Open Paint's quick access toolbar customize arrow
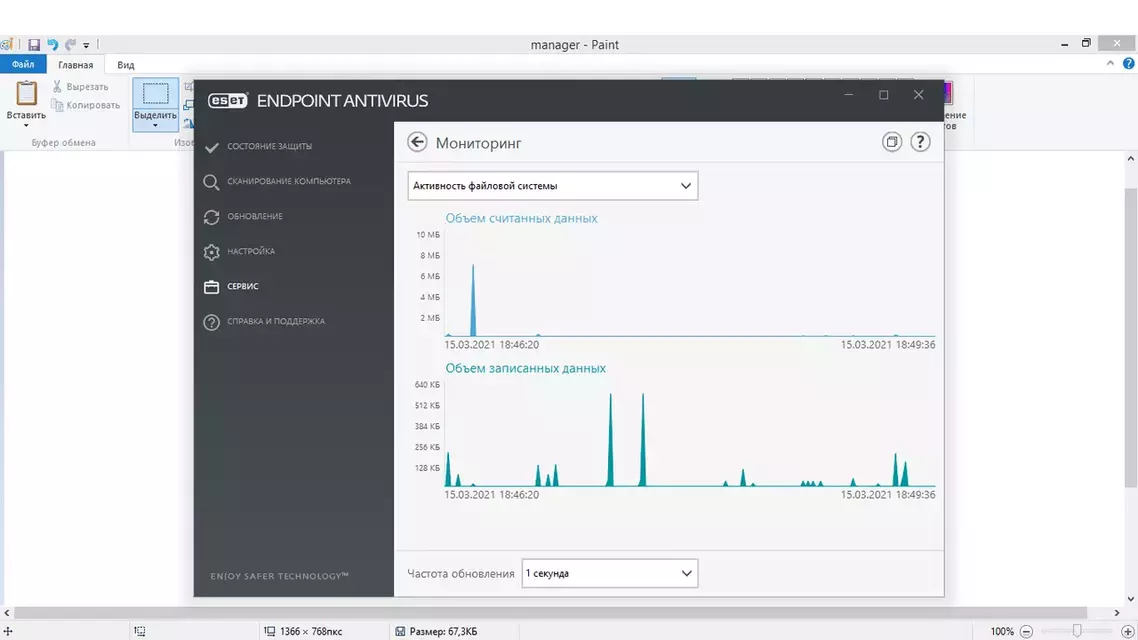The image size is (1138, 640). [86, 45]
